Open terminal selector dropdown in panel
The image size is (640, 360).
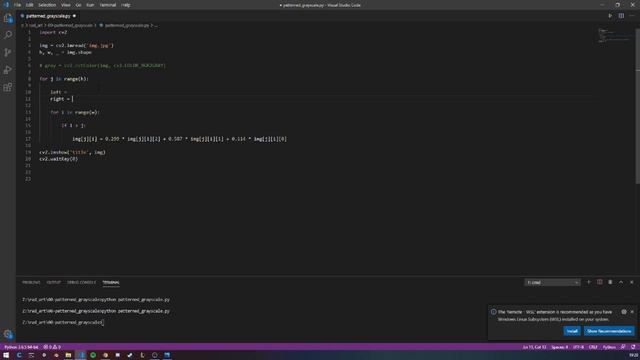click(553, 282)
